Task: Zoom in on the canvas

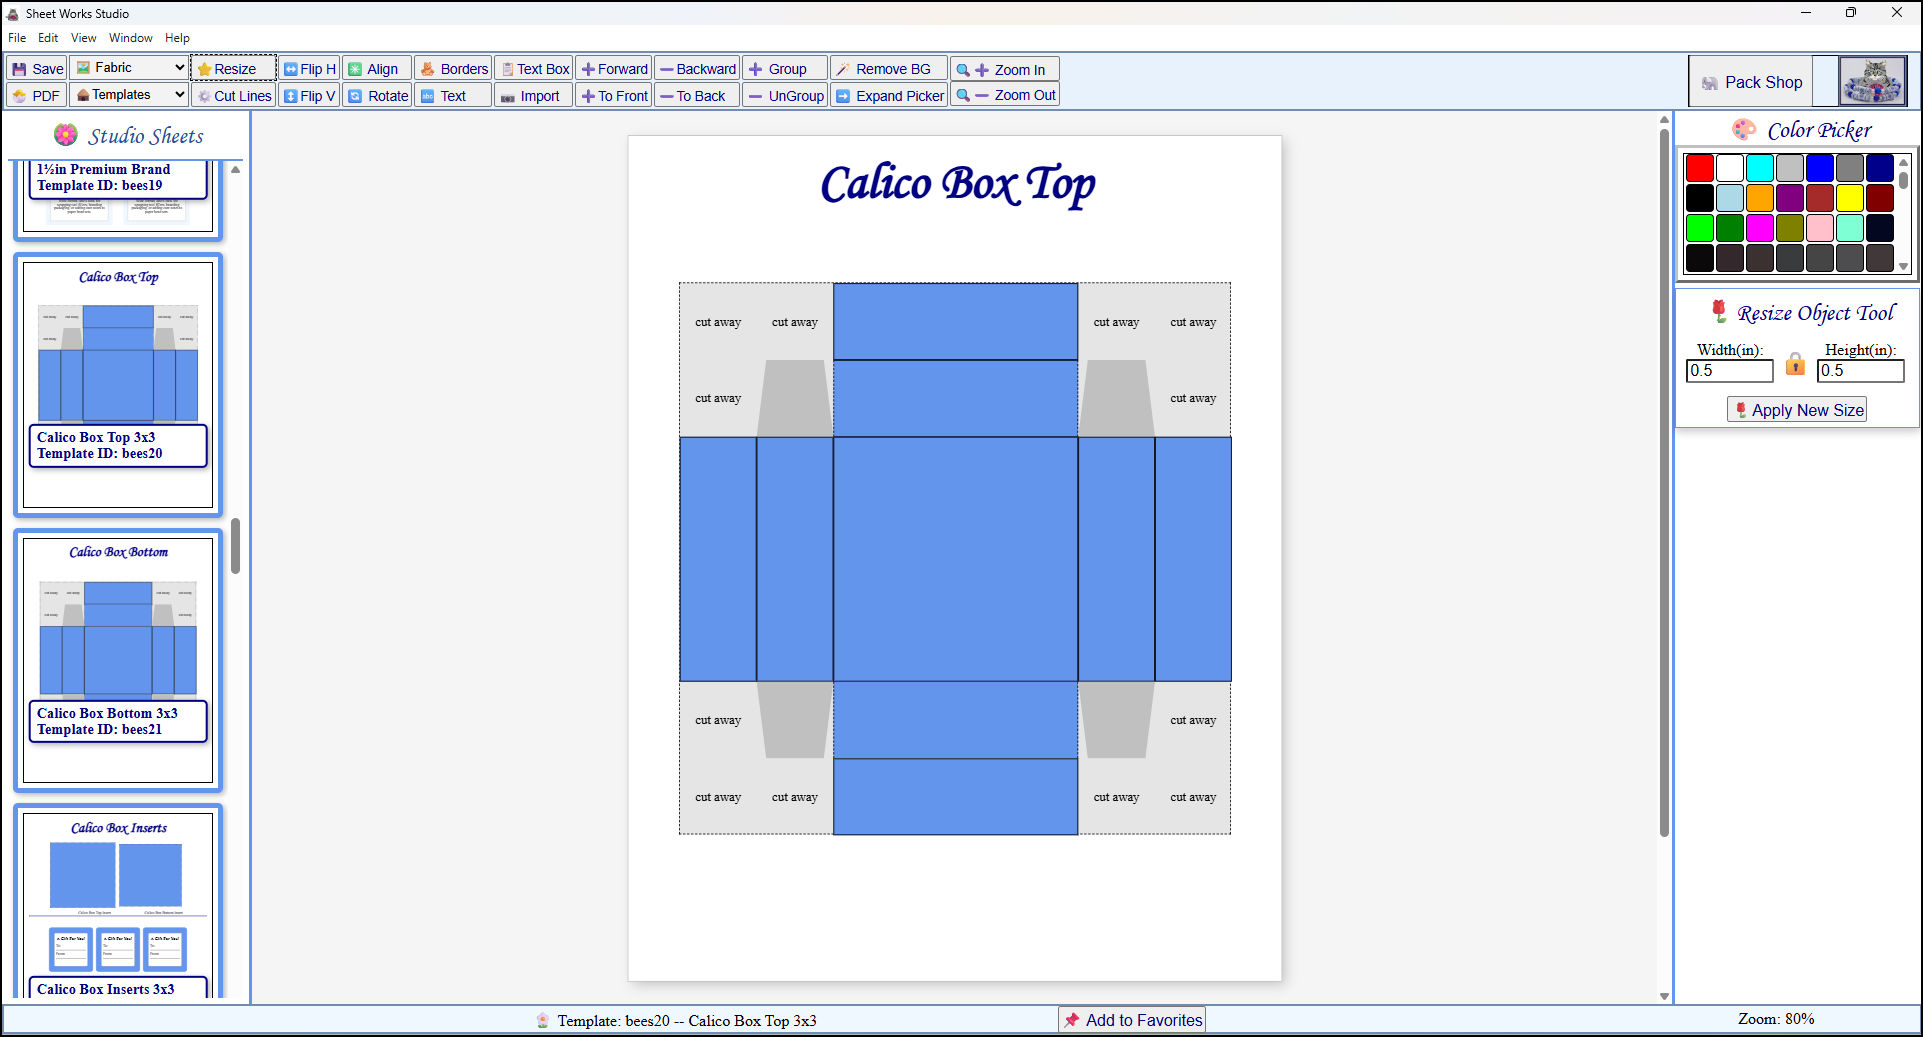Action: [1004, 68]
